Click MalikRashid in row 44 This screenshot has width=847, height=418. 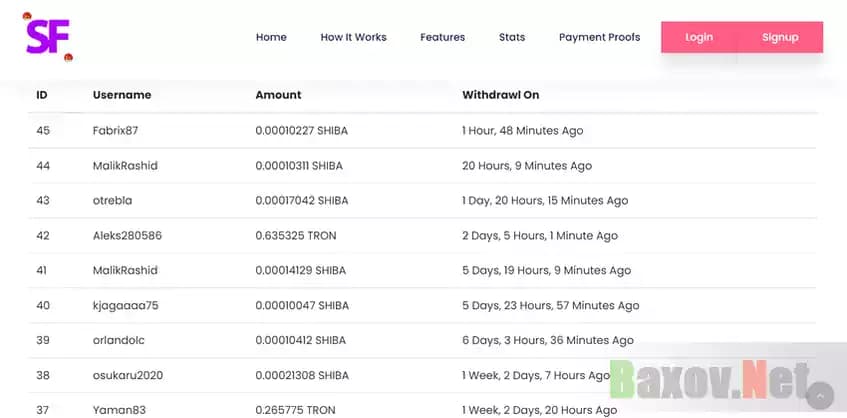[125, 166]
